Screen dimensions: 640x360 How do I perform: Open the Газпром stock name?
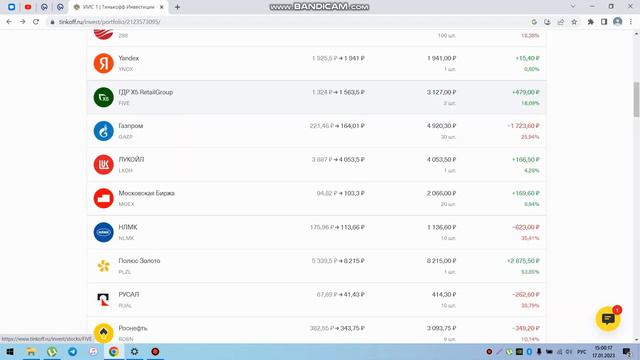[131, 126]
